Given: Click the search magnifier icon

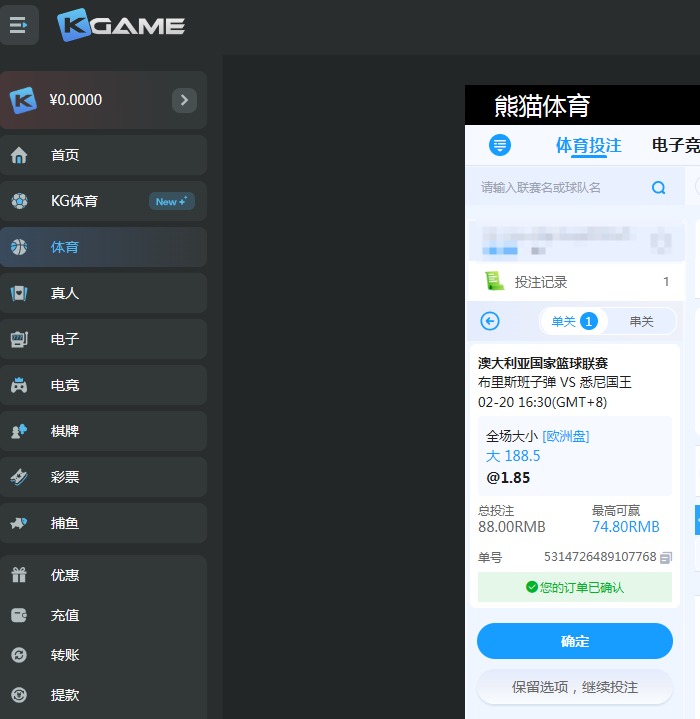Looking at the screenshot, I should click(x=658, y=188).
